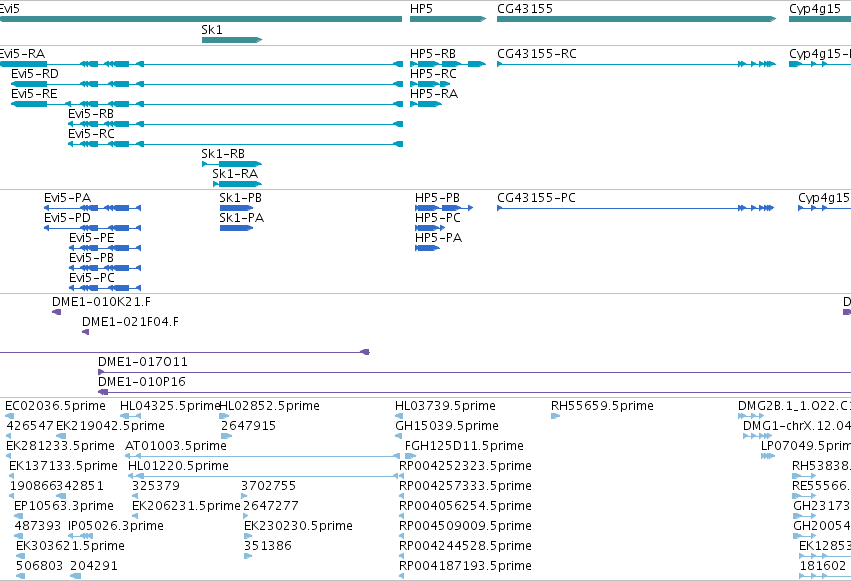The height and width of the screenshot is (581, 851).
Task: Select the 2647277 feature label
Action: pos(271,506)
